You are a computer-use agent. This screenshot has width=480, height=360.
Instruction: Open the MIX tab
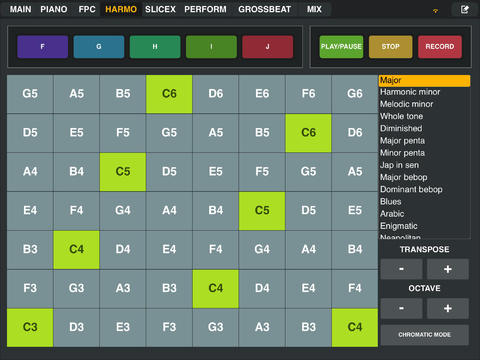[x=314, y=9]
